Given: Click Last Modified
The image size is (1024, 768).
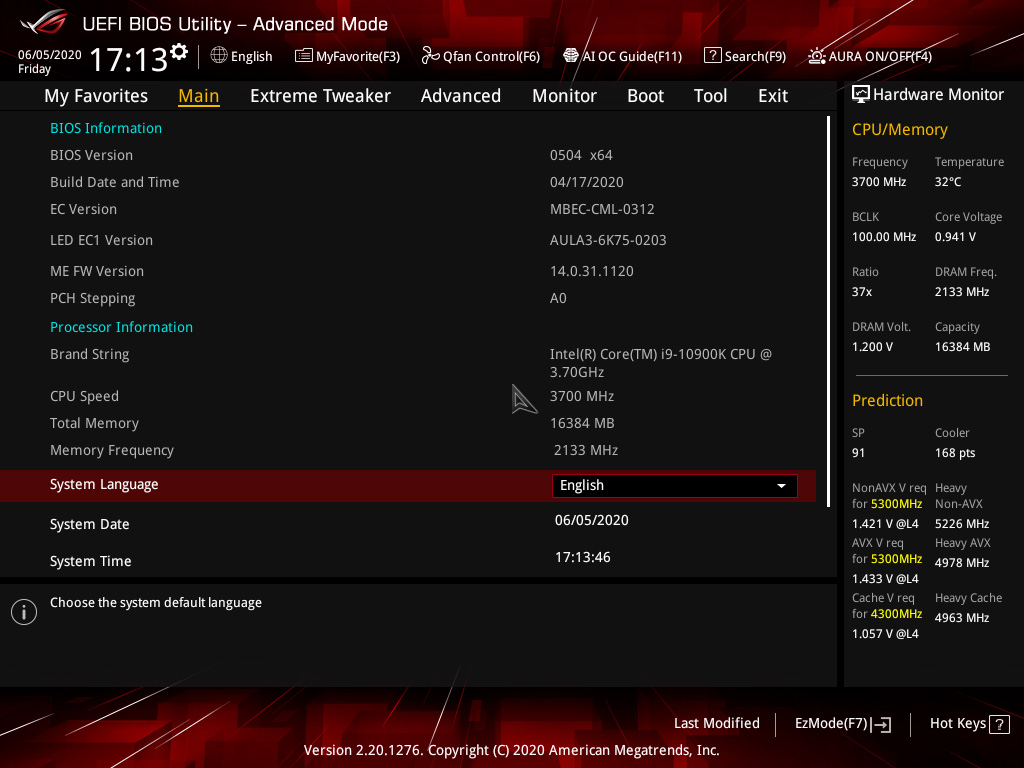Looking at the screenshot, I should [716, 723].
